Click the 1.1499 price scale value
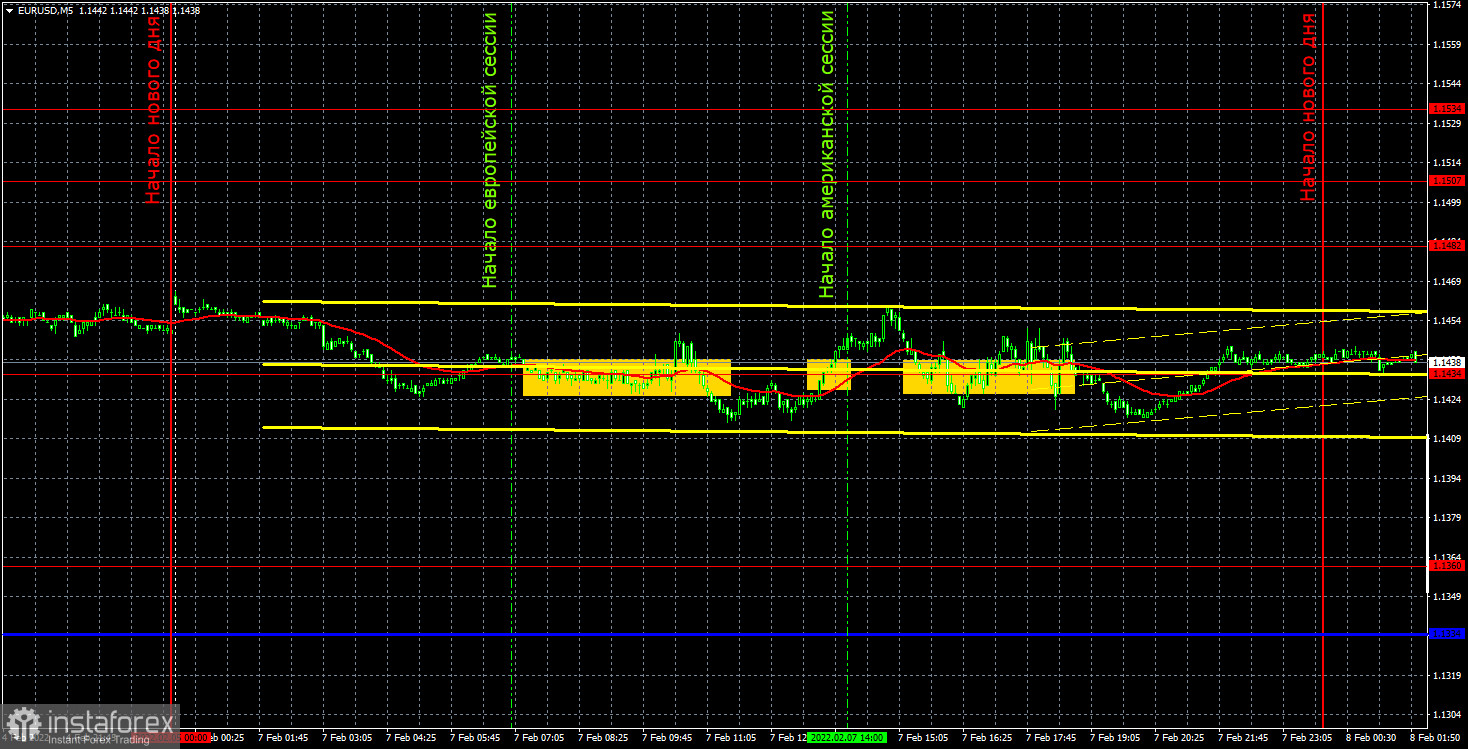The image size is (1468, 749). pyautogui.click(x=1447, y=202)
